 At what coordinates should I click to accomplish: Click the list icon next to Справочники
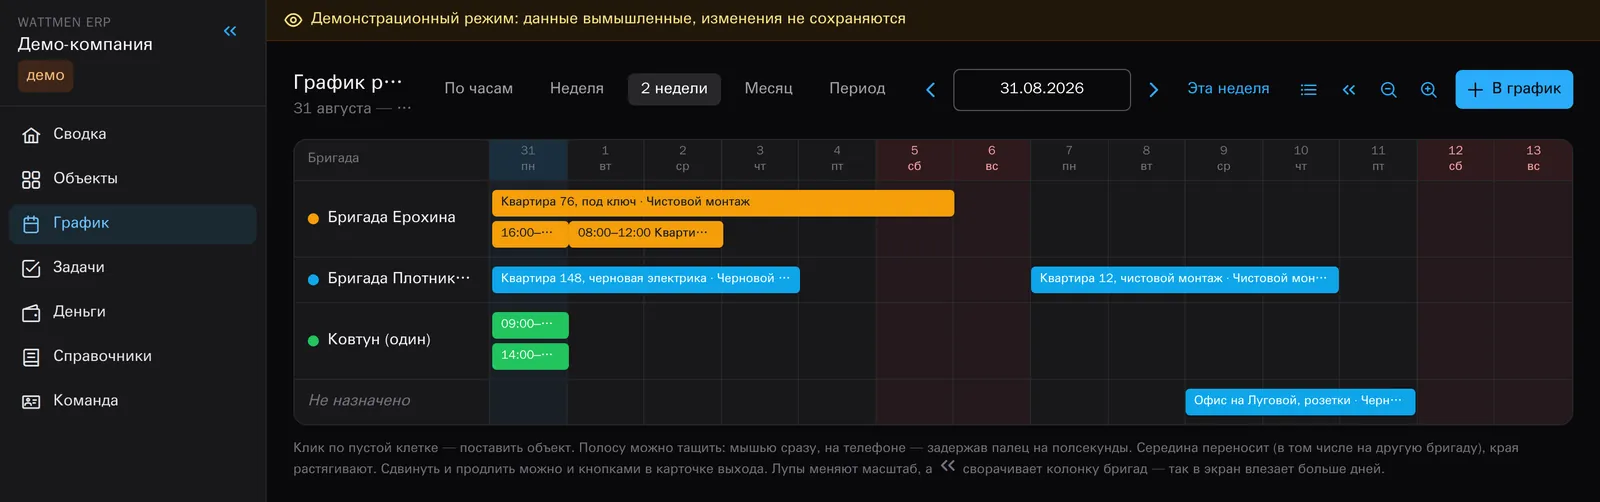click(x=31, y=357)
